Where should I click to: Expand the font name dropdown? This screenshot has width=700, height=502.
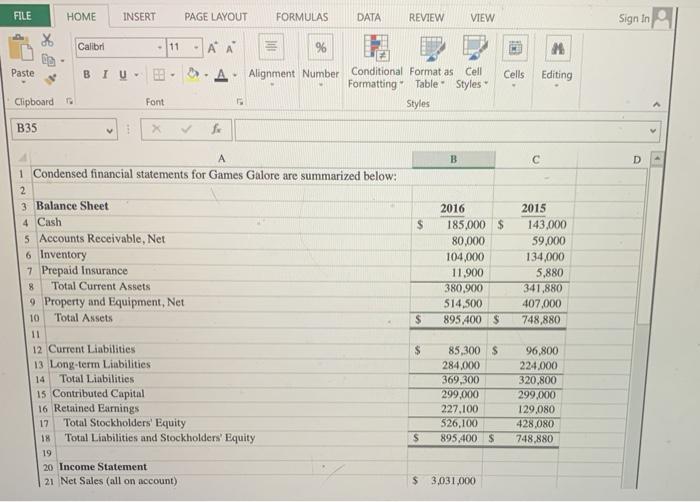pyautogui.click(x=160, y=47)
